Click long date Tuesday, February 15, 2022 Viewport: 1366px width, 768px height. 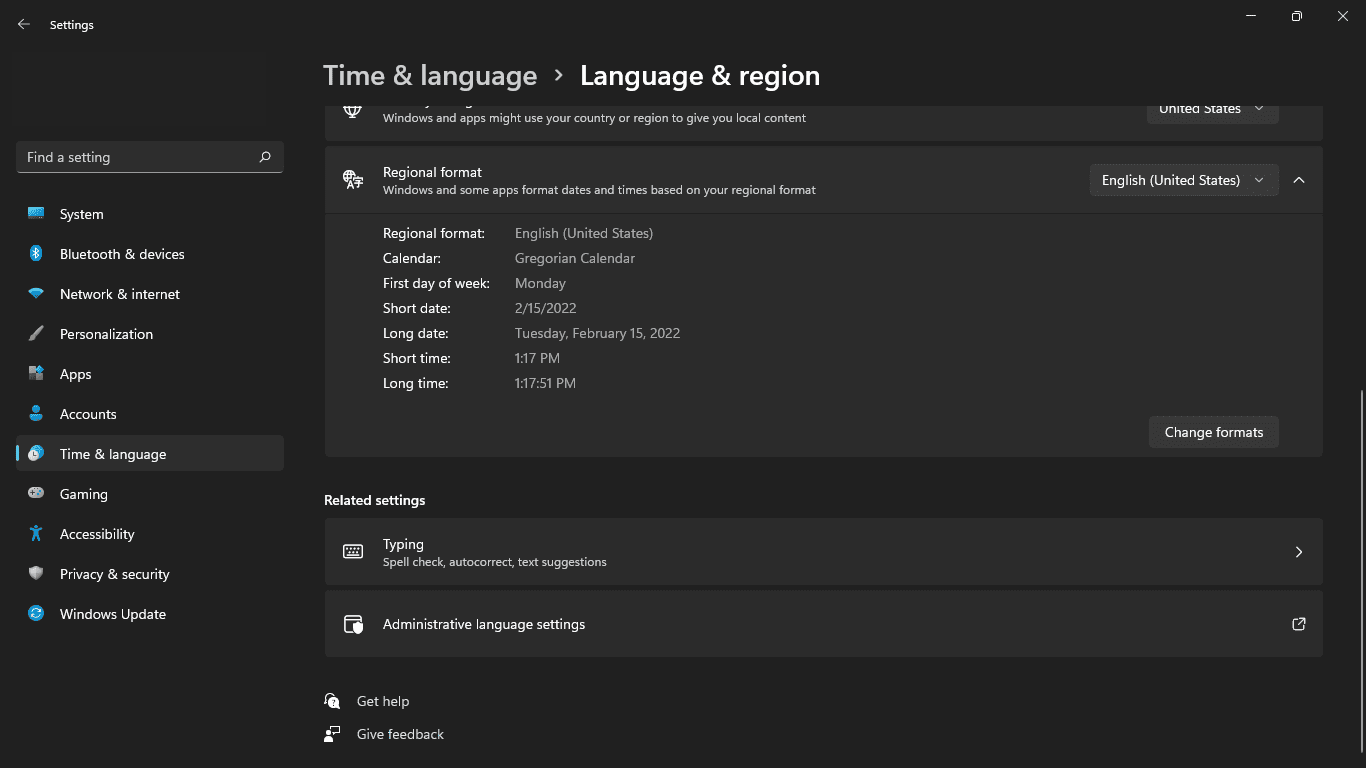tap(597, 333)
